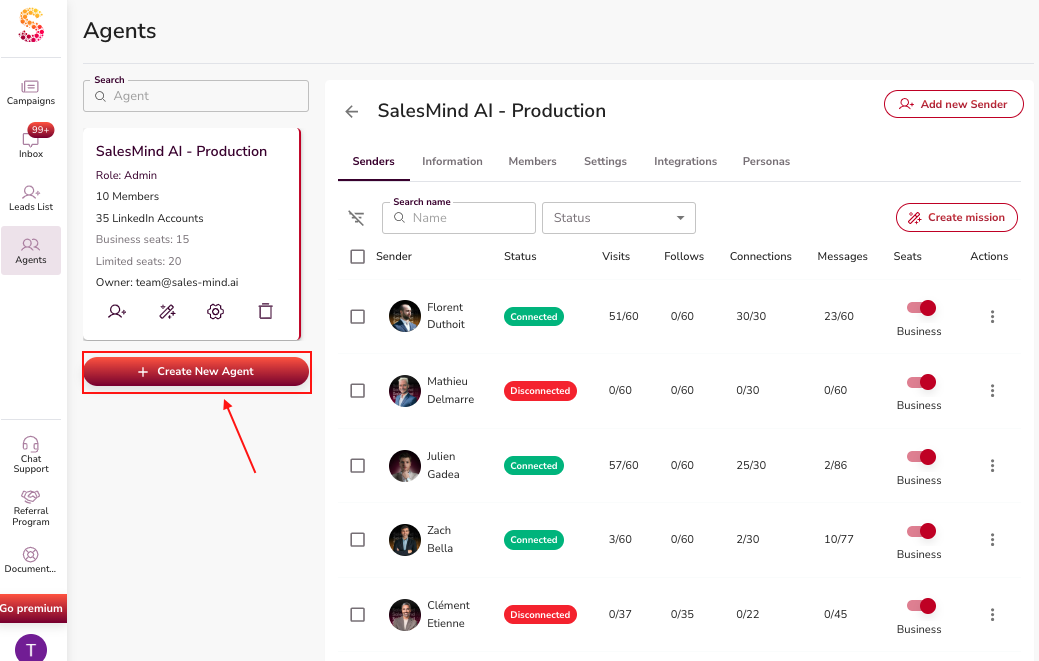
Task: Open actions menu for Zach Bella
Action: point(992,540)
